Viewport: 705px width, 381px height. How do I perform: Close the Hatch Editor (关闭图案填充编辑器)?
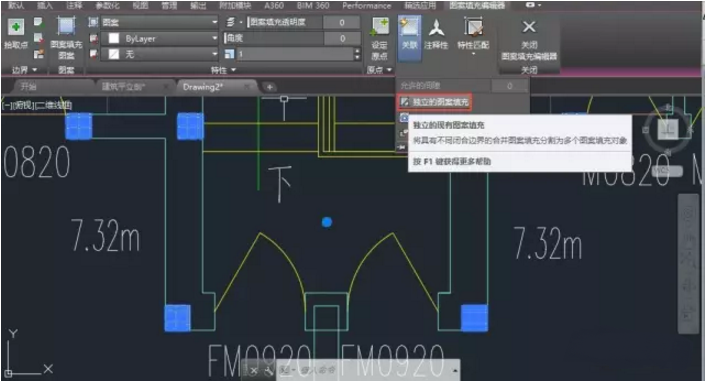[x=529, y=40]
